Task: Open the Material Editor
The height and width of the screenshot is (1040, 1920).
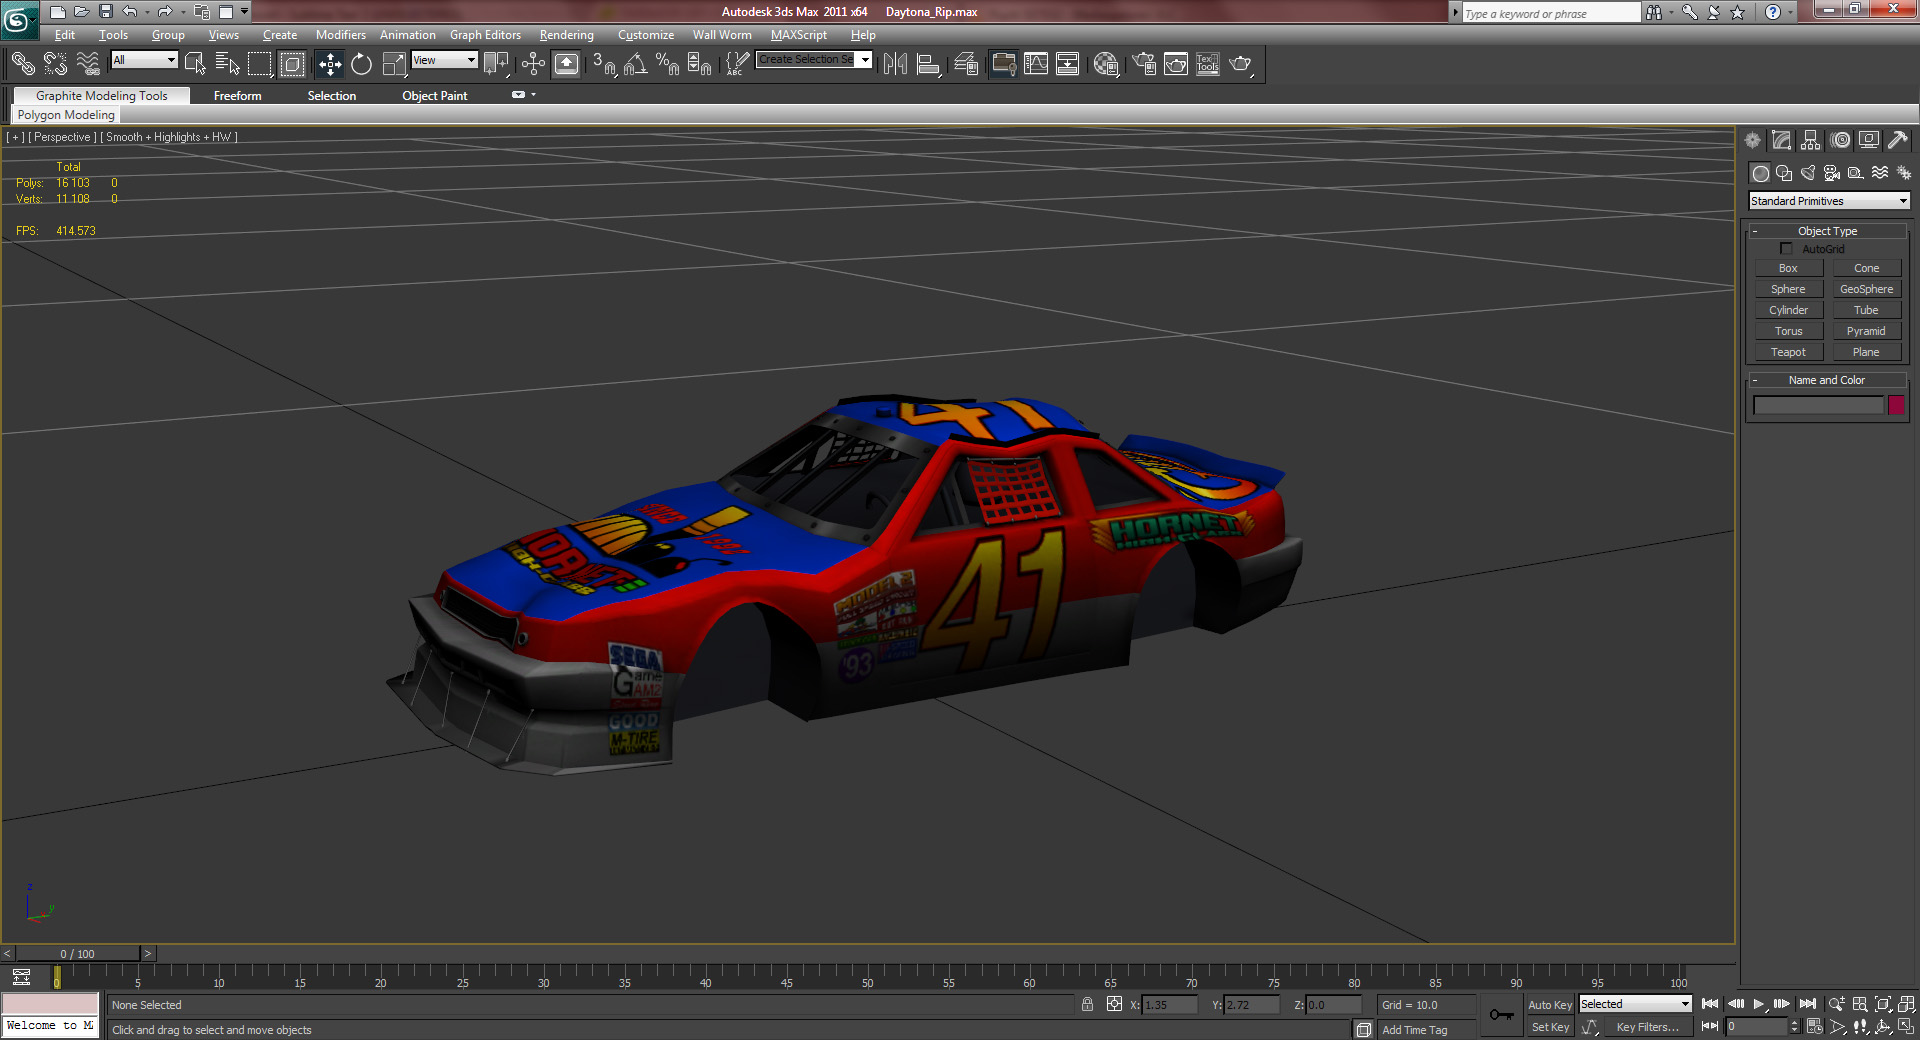Action: [x=1106, y=64]
